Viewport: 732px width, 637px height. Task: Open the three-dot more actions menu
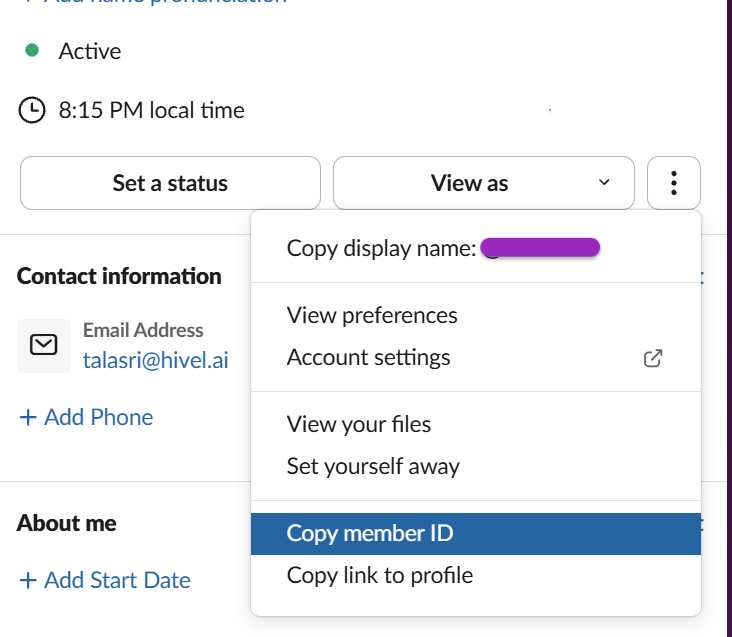pos(674,183)
